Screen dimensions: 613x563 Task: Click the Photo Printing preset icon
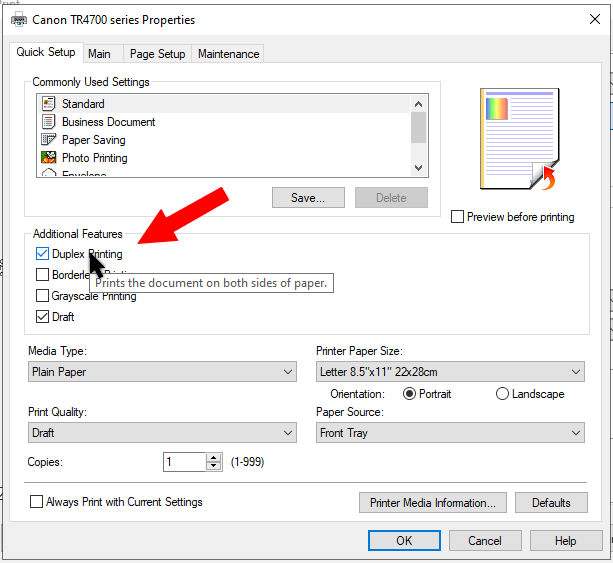[x=48, y=158]
